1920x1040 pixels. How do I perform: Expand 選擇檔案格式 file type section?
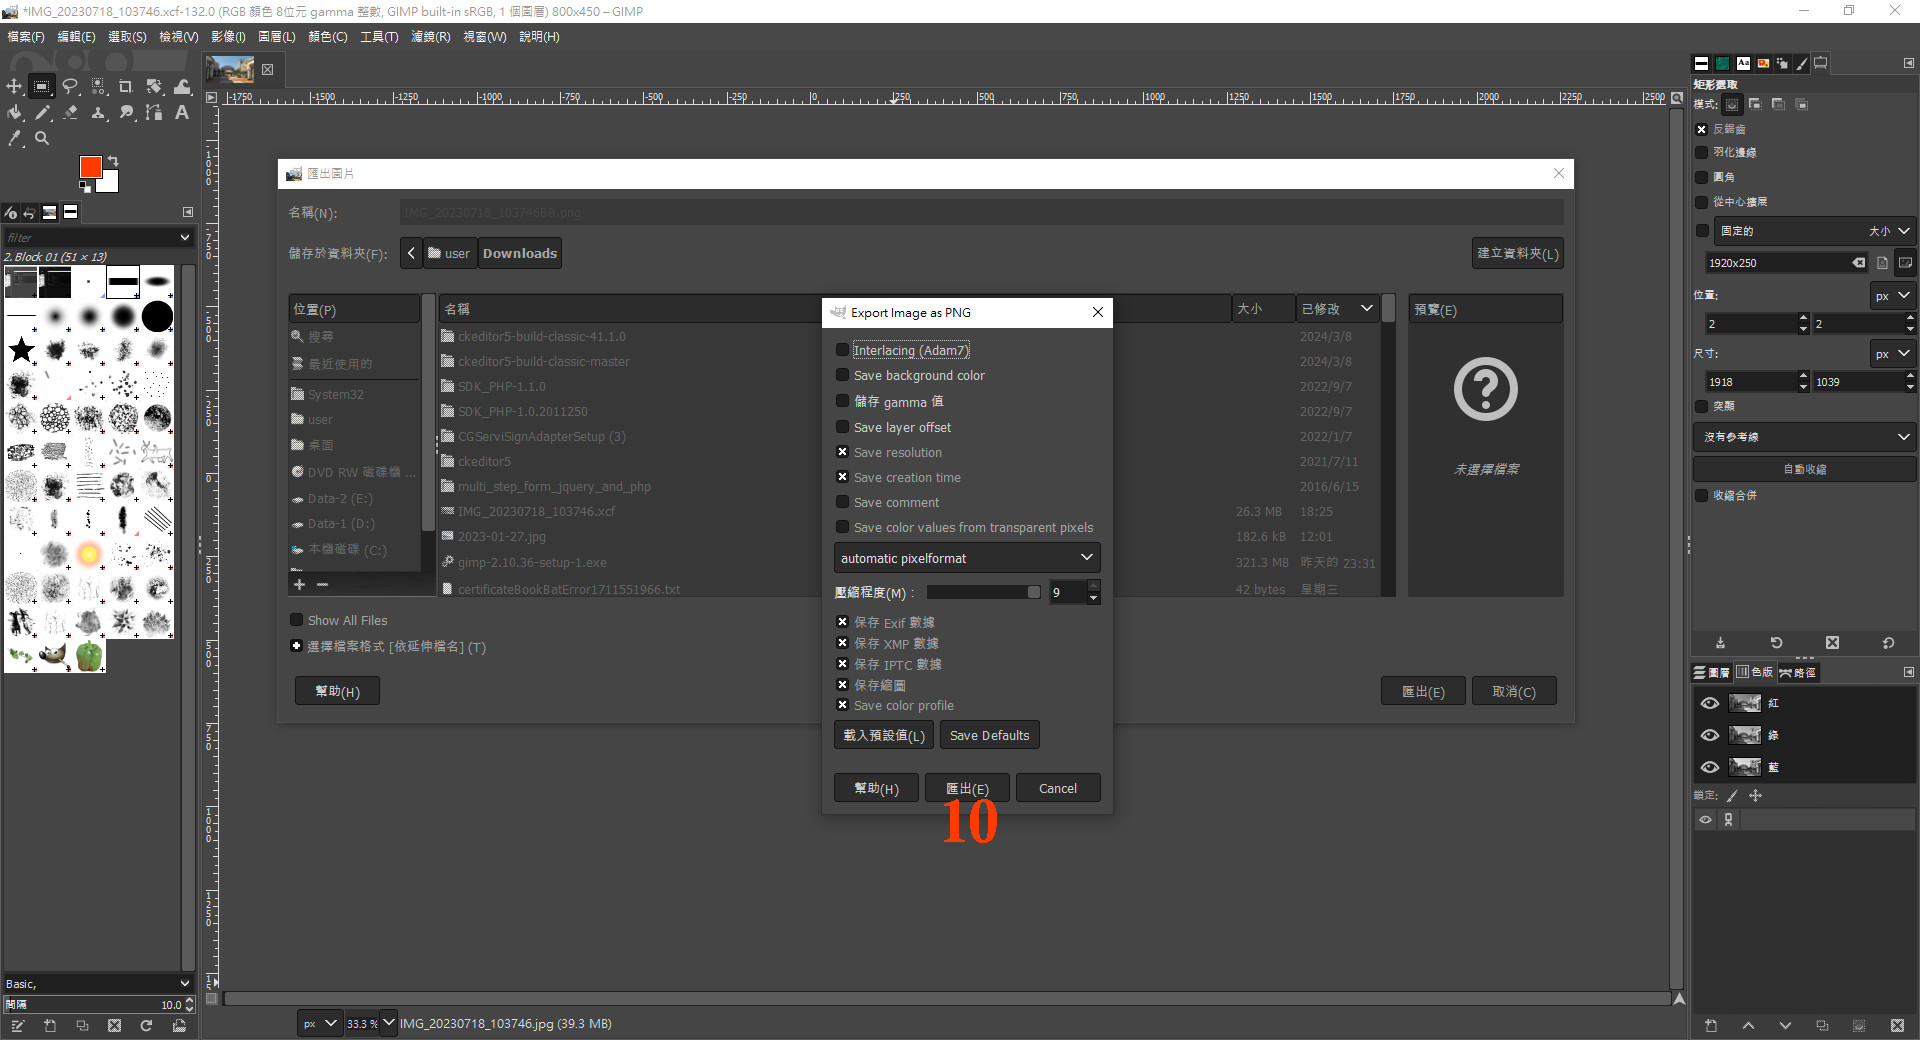click(x=296, y=646)
